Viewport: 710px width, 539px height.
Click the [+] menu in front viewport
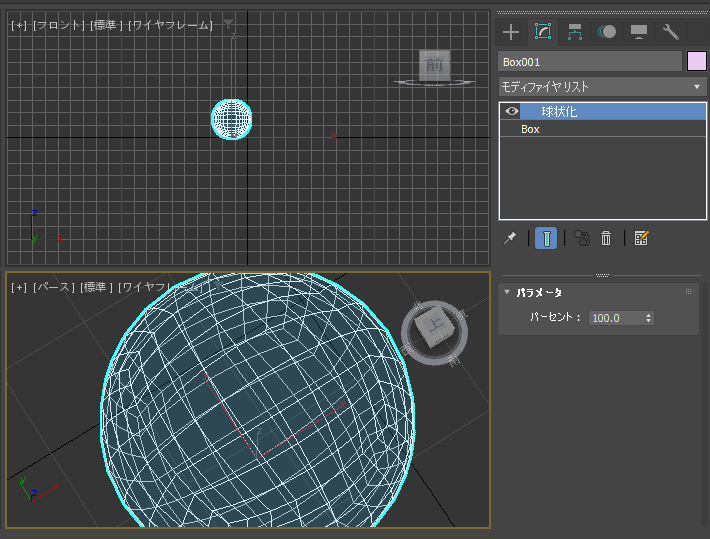[19, 25]
